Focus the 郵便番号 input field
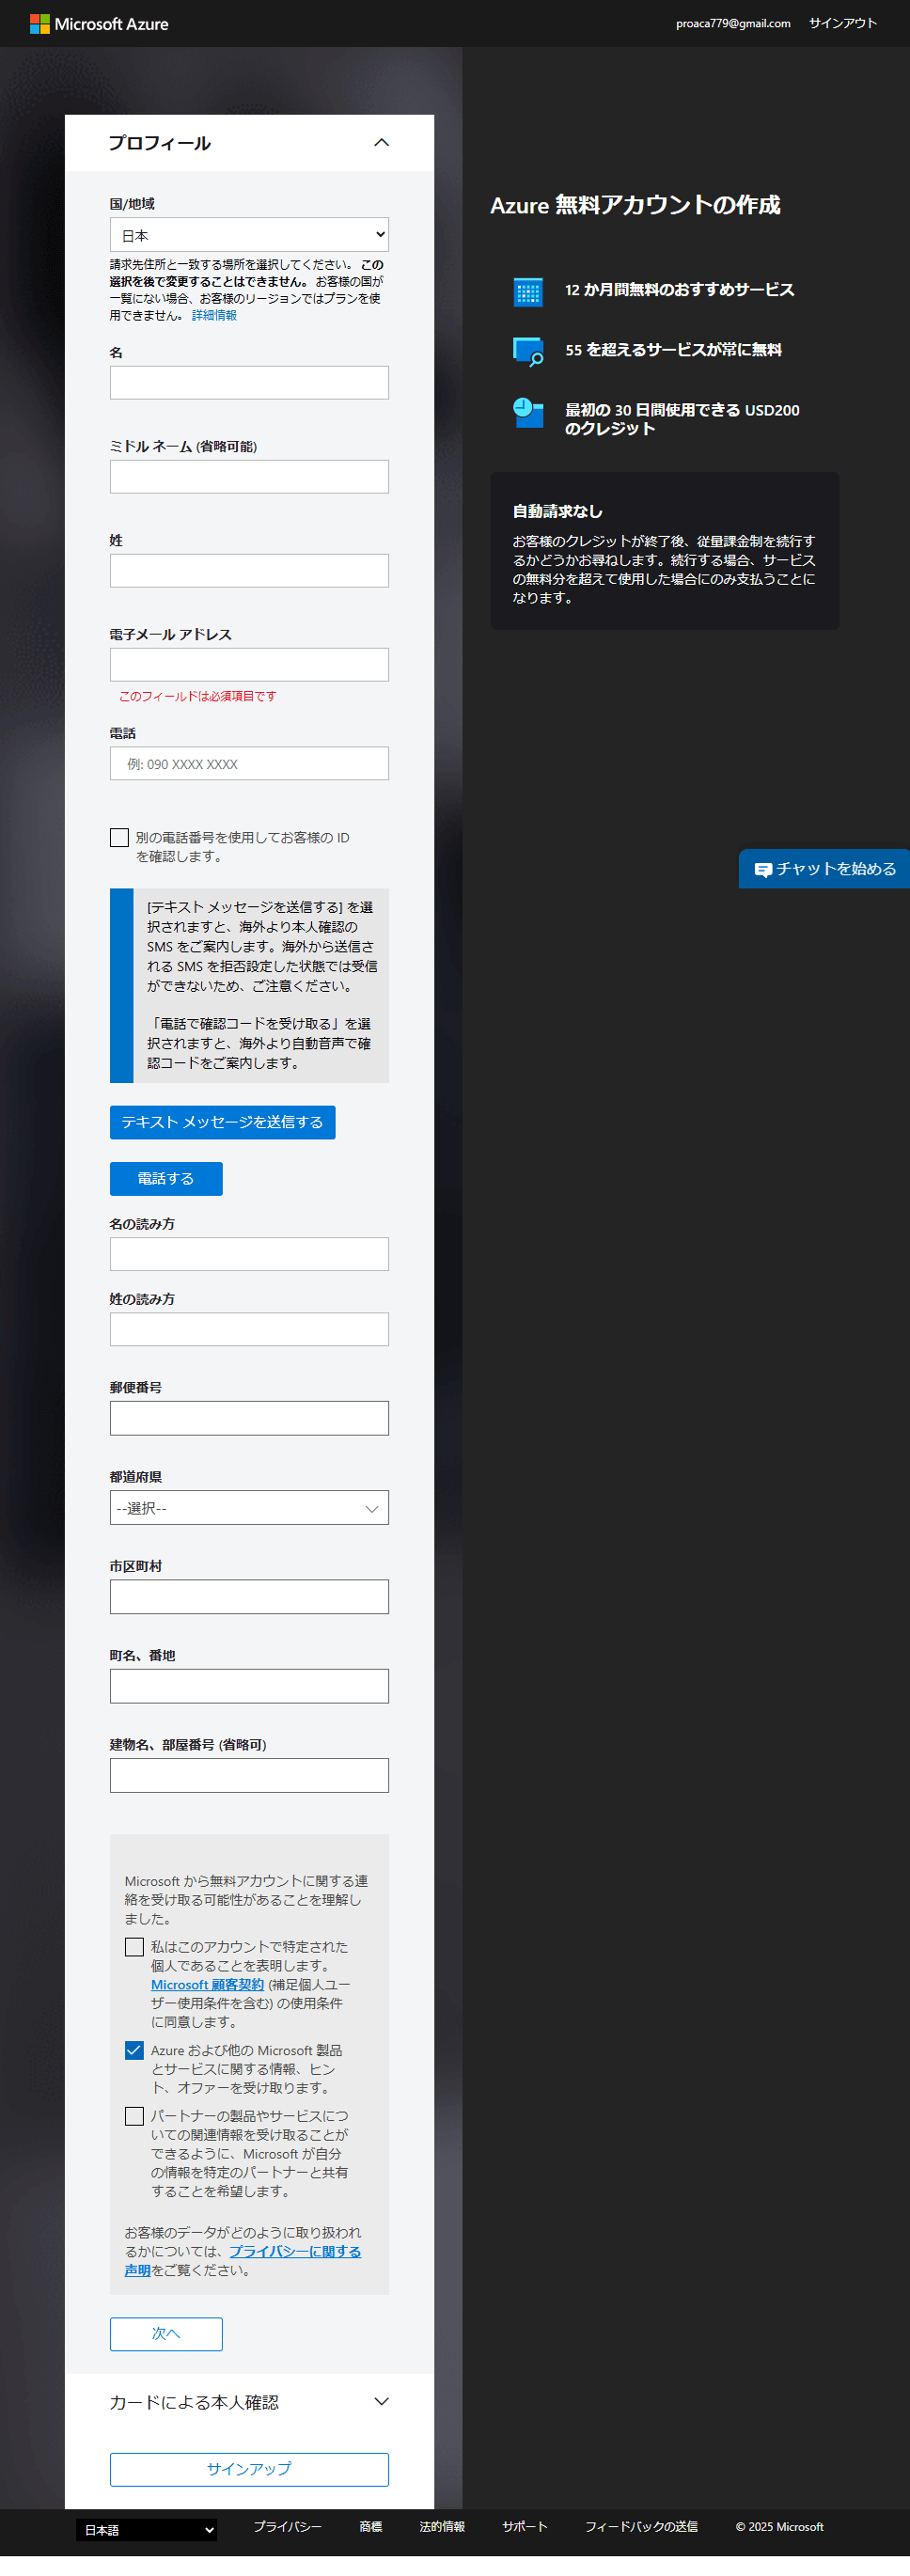 pos(249,1419)
